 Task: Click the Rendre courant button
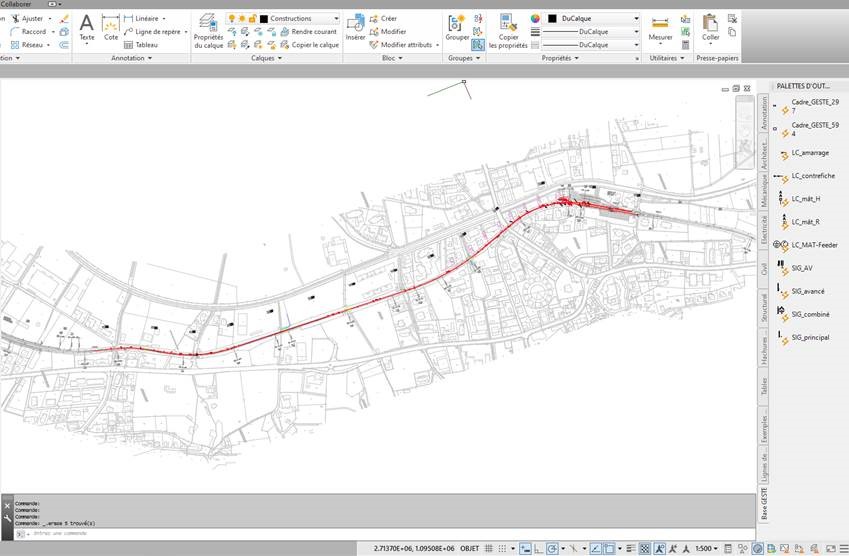click(x=312, y=31)
